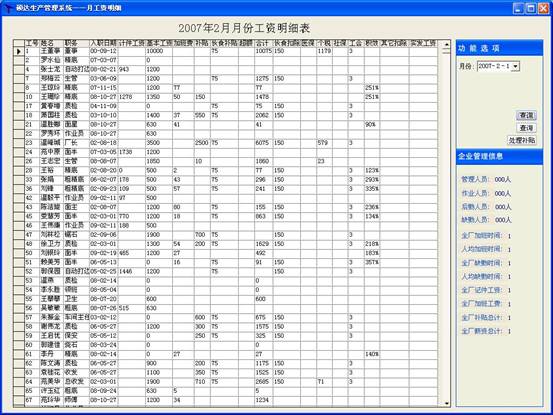Click the grid scrollbar up arrow
The width and height of the screenshot is (553, 415).
point(446,44)
